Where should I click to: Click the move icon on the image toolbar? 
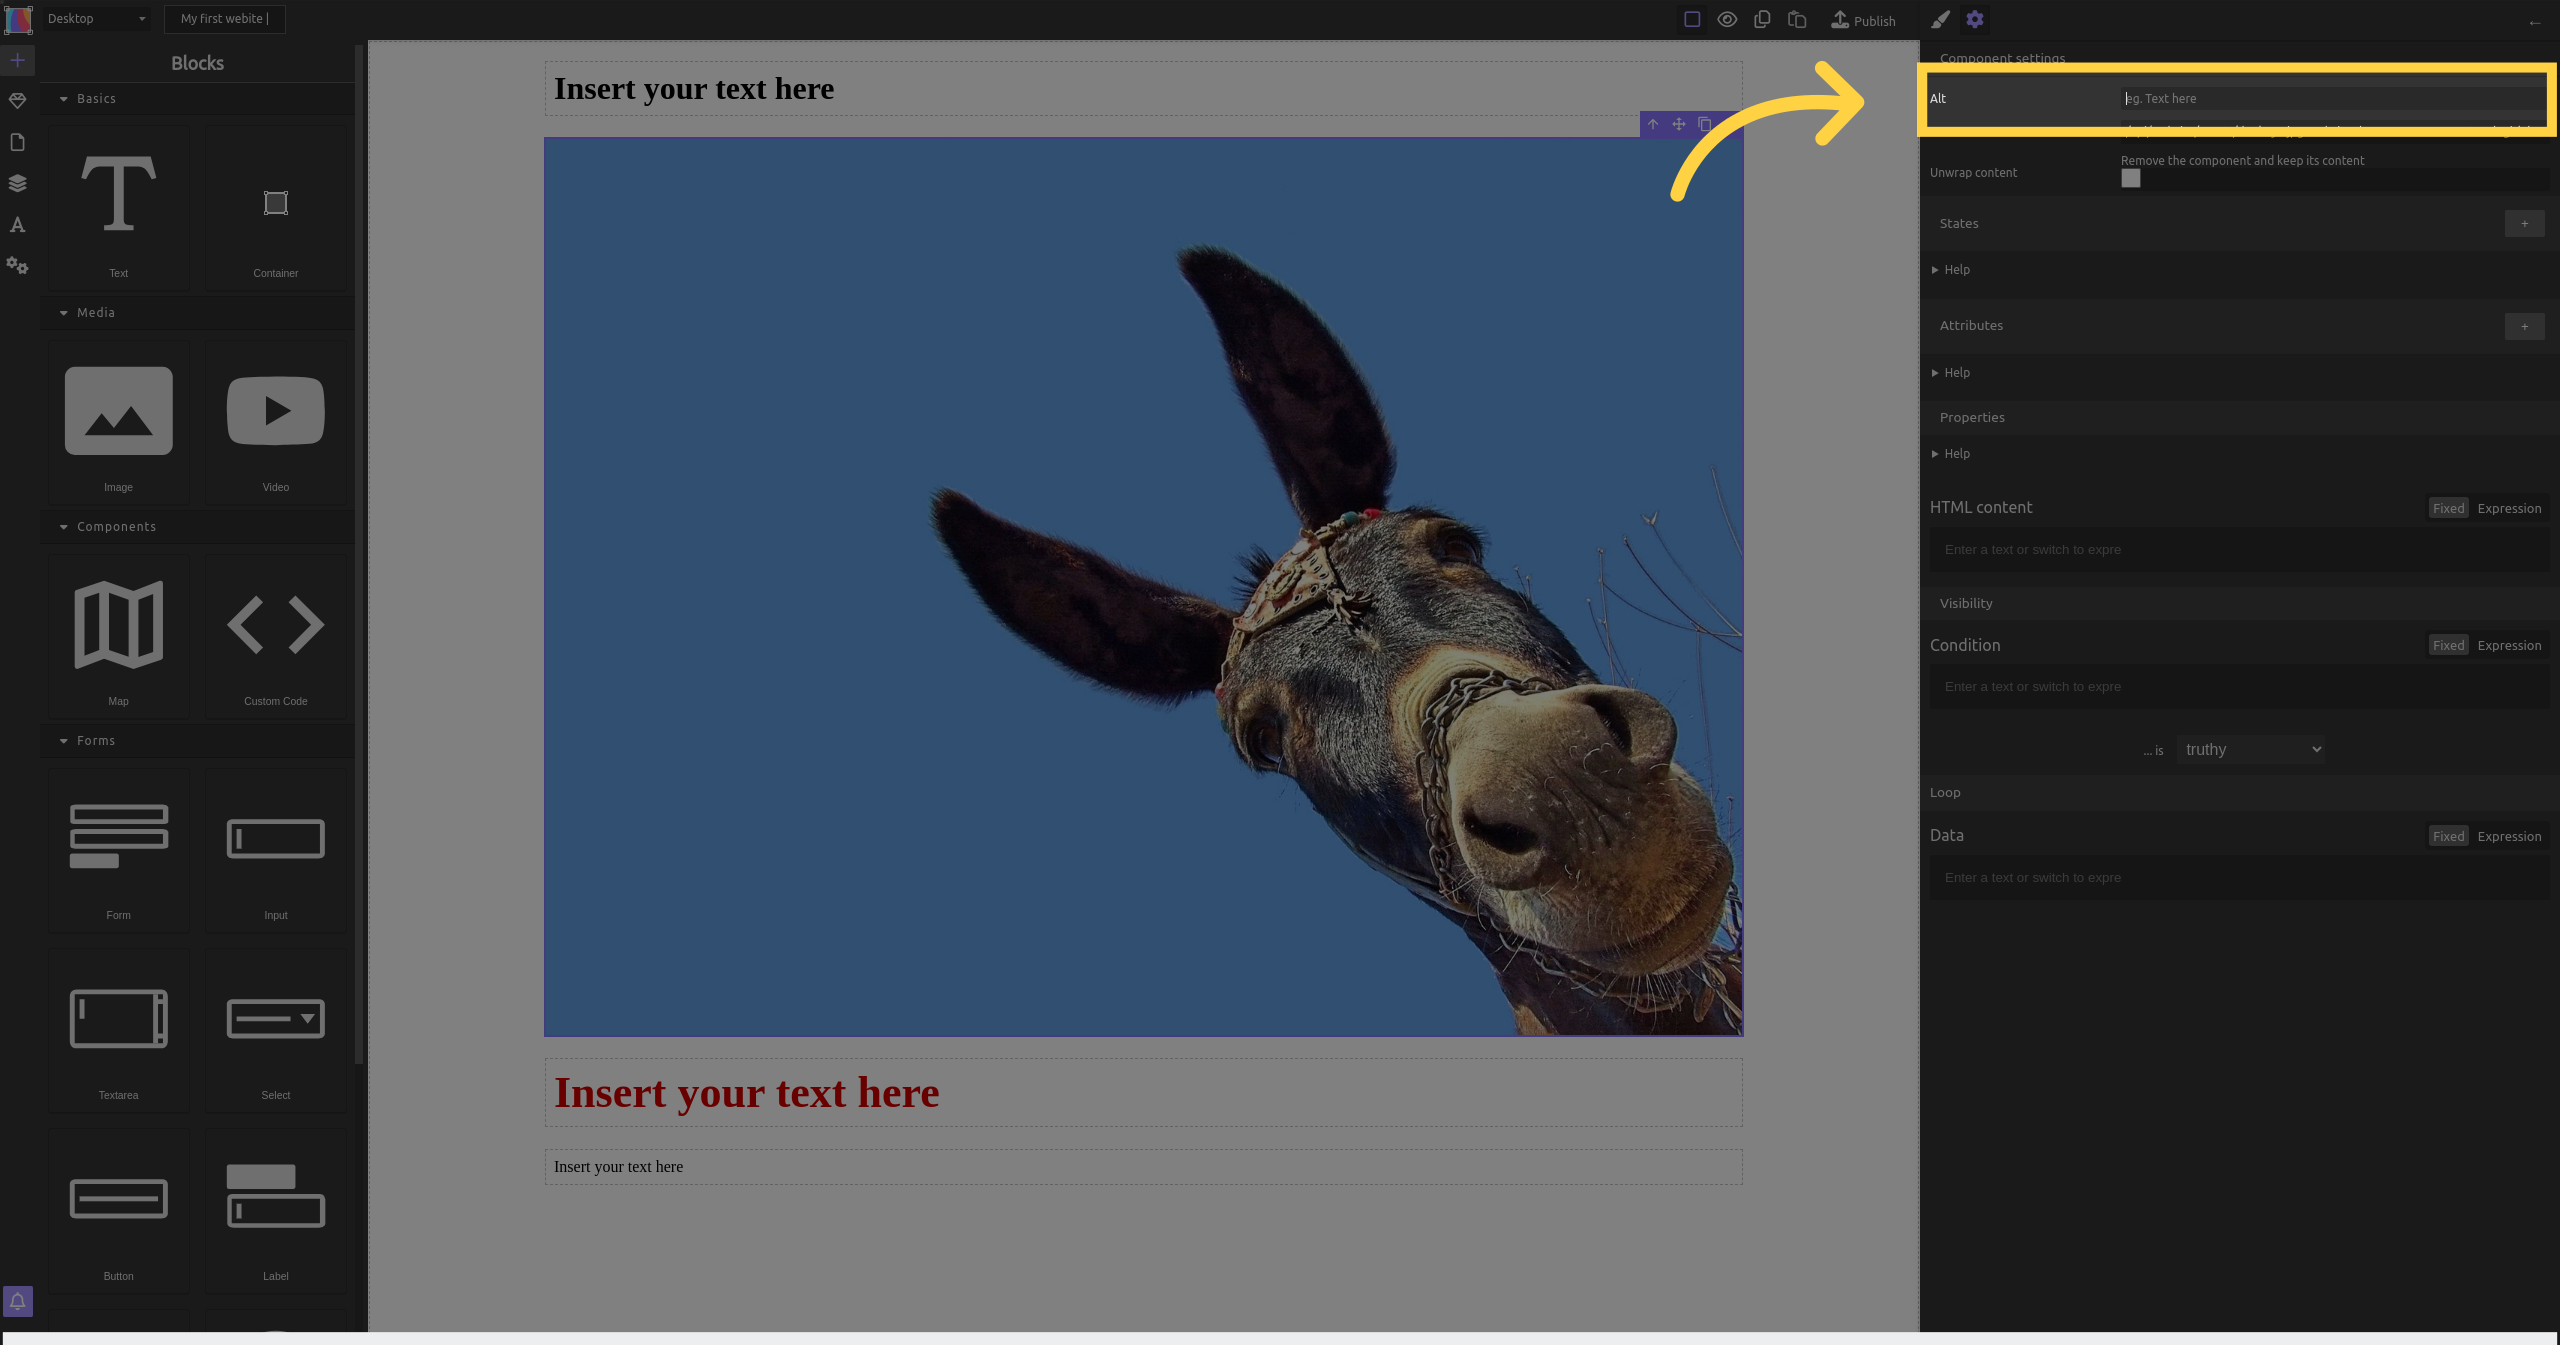(x=1679, y=125)
